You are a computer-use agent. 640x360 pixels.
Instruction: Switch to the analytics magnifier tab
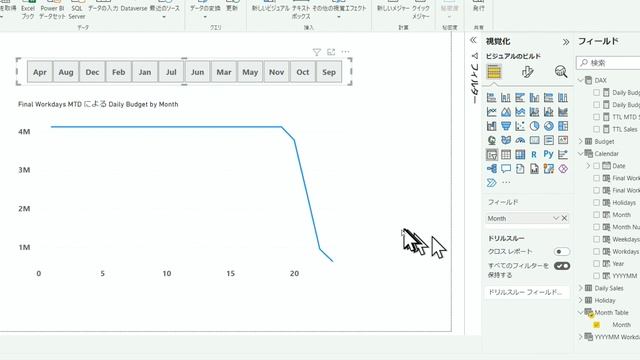[x=561, y=72]
